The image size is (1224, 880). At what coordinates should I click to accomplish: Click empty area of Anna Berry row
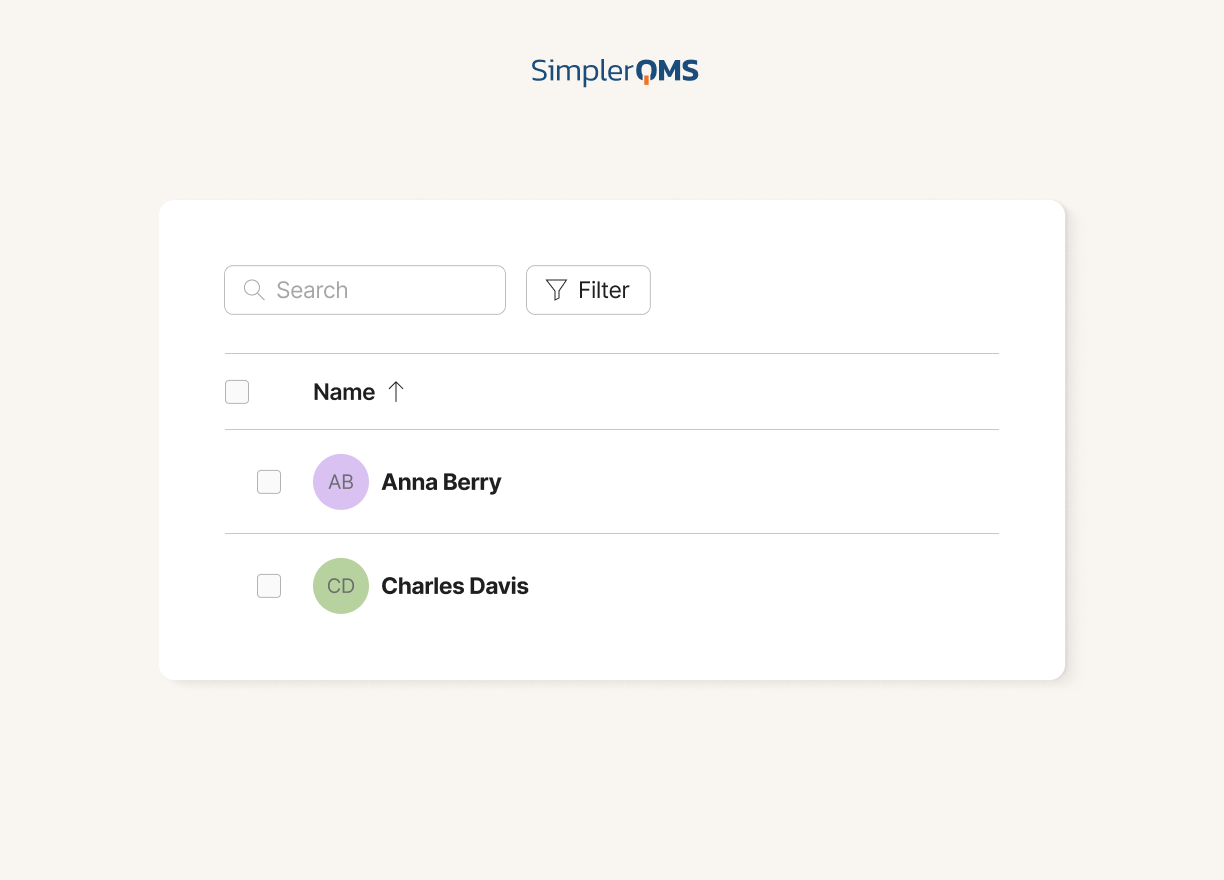coord(750,482)
